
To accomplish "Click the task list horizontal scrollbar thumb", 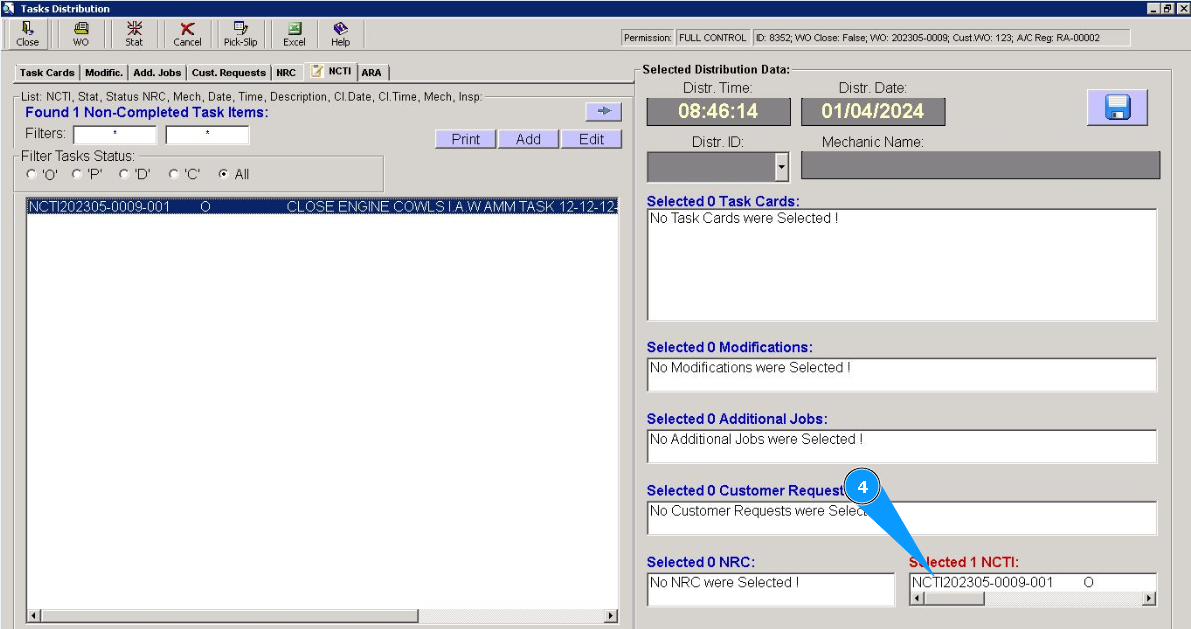I will click(229, 615).
